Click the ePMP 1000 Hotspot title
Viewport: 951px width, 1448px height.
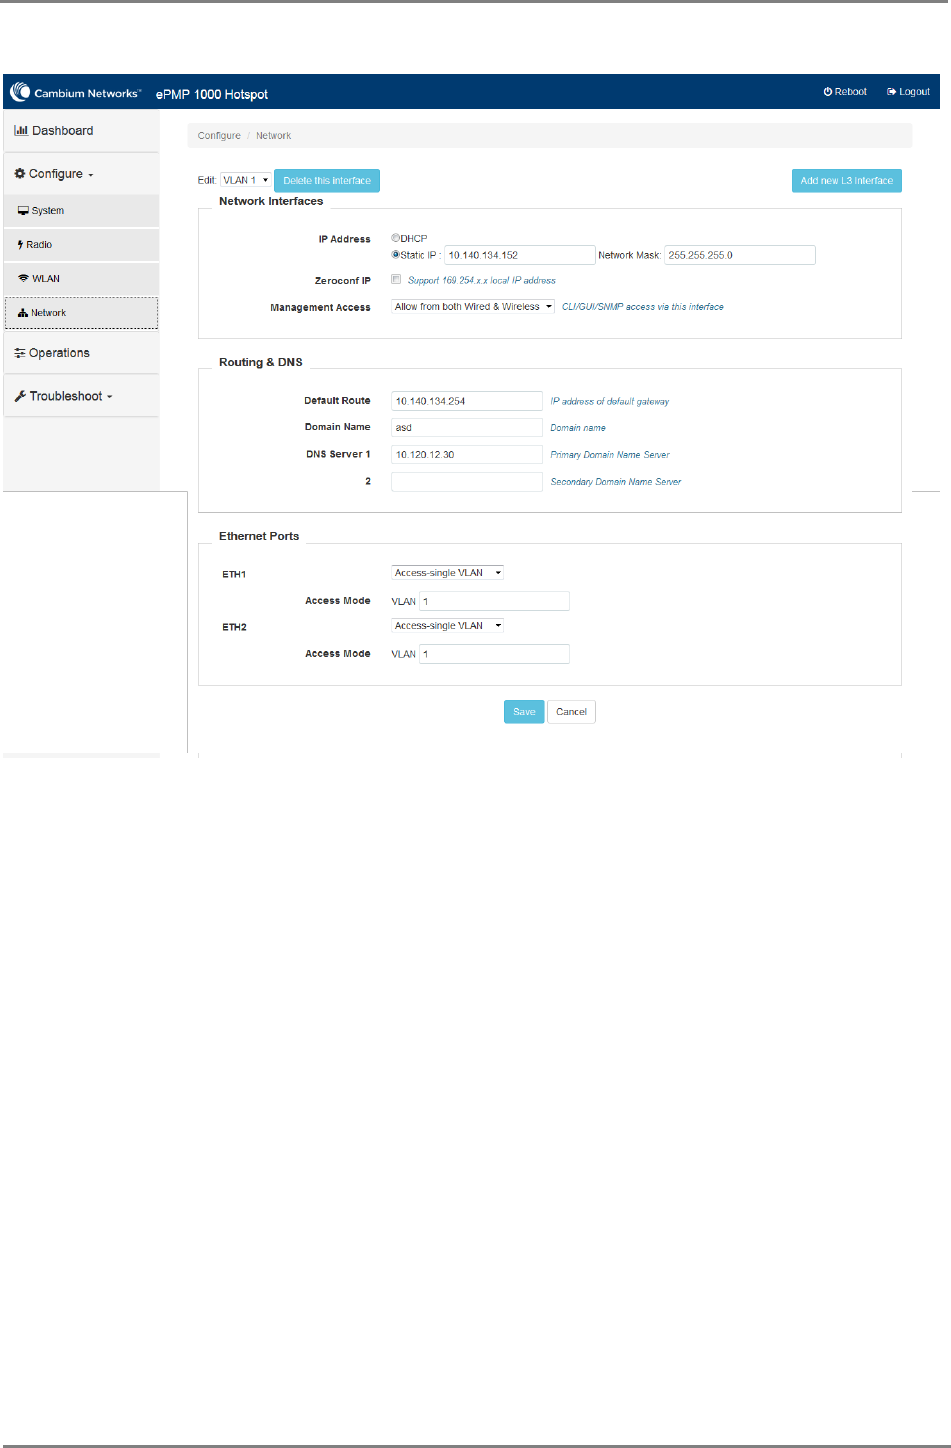point(212,94)
